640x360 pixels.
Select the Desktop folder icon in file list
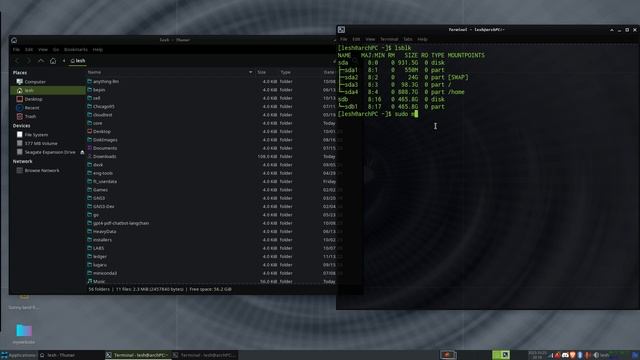[x=90, y=131]
